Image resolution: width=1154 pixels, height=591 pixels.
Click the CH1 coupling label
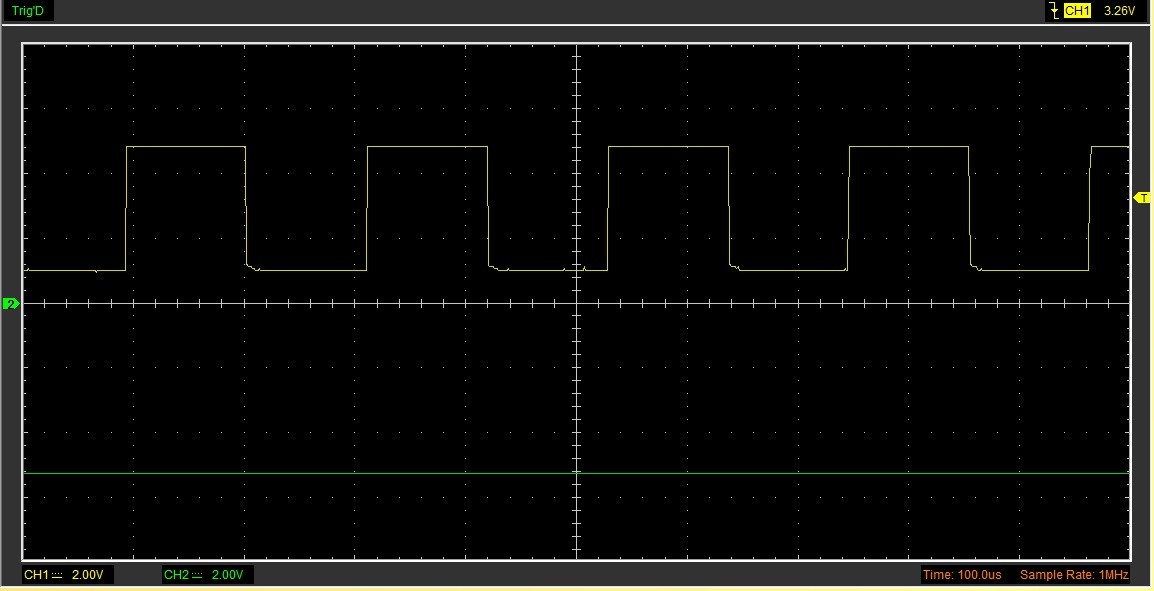(x=43, y=575)
